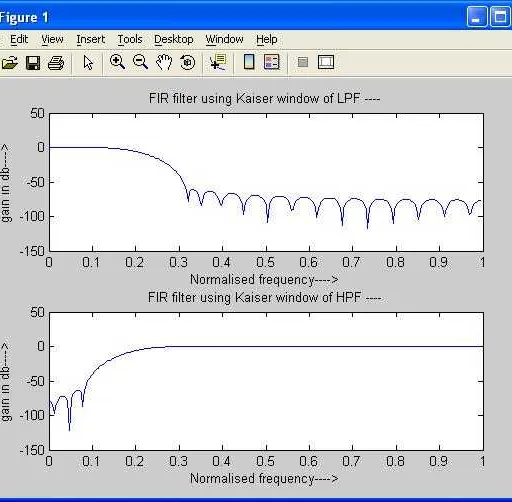Screen dimensions: 512x502
Task: Open the Edit menu
Action: pyautogui.click(x=19, y=39)
